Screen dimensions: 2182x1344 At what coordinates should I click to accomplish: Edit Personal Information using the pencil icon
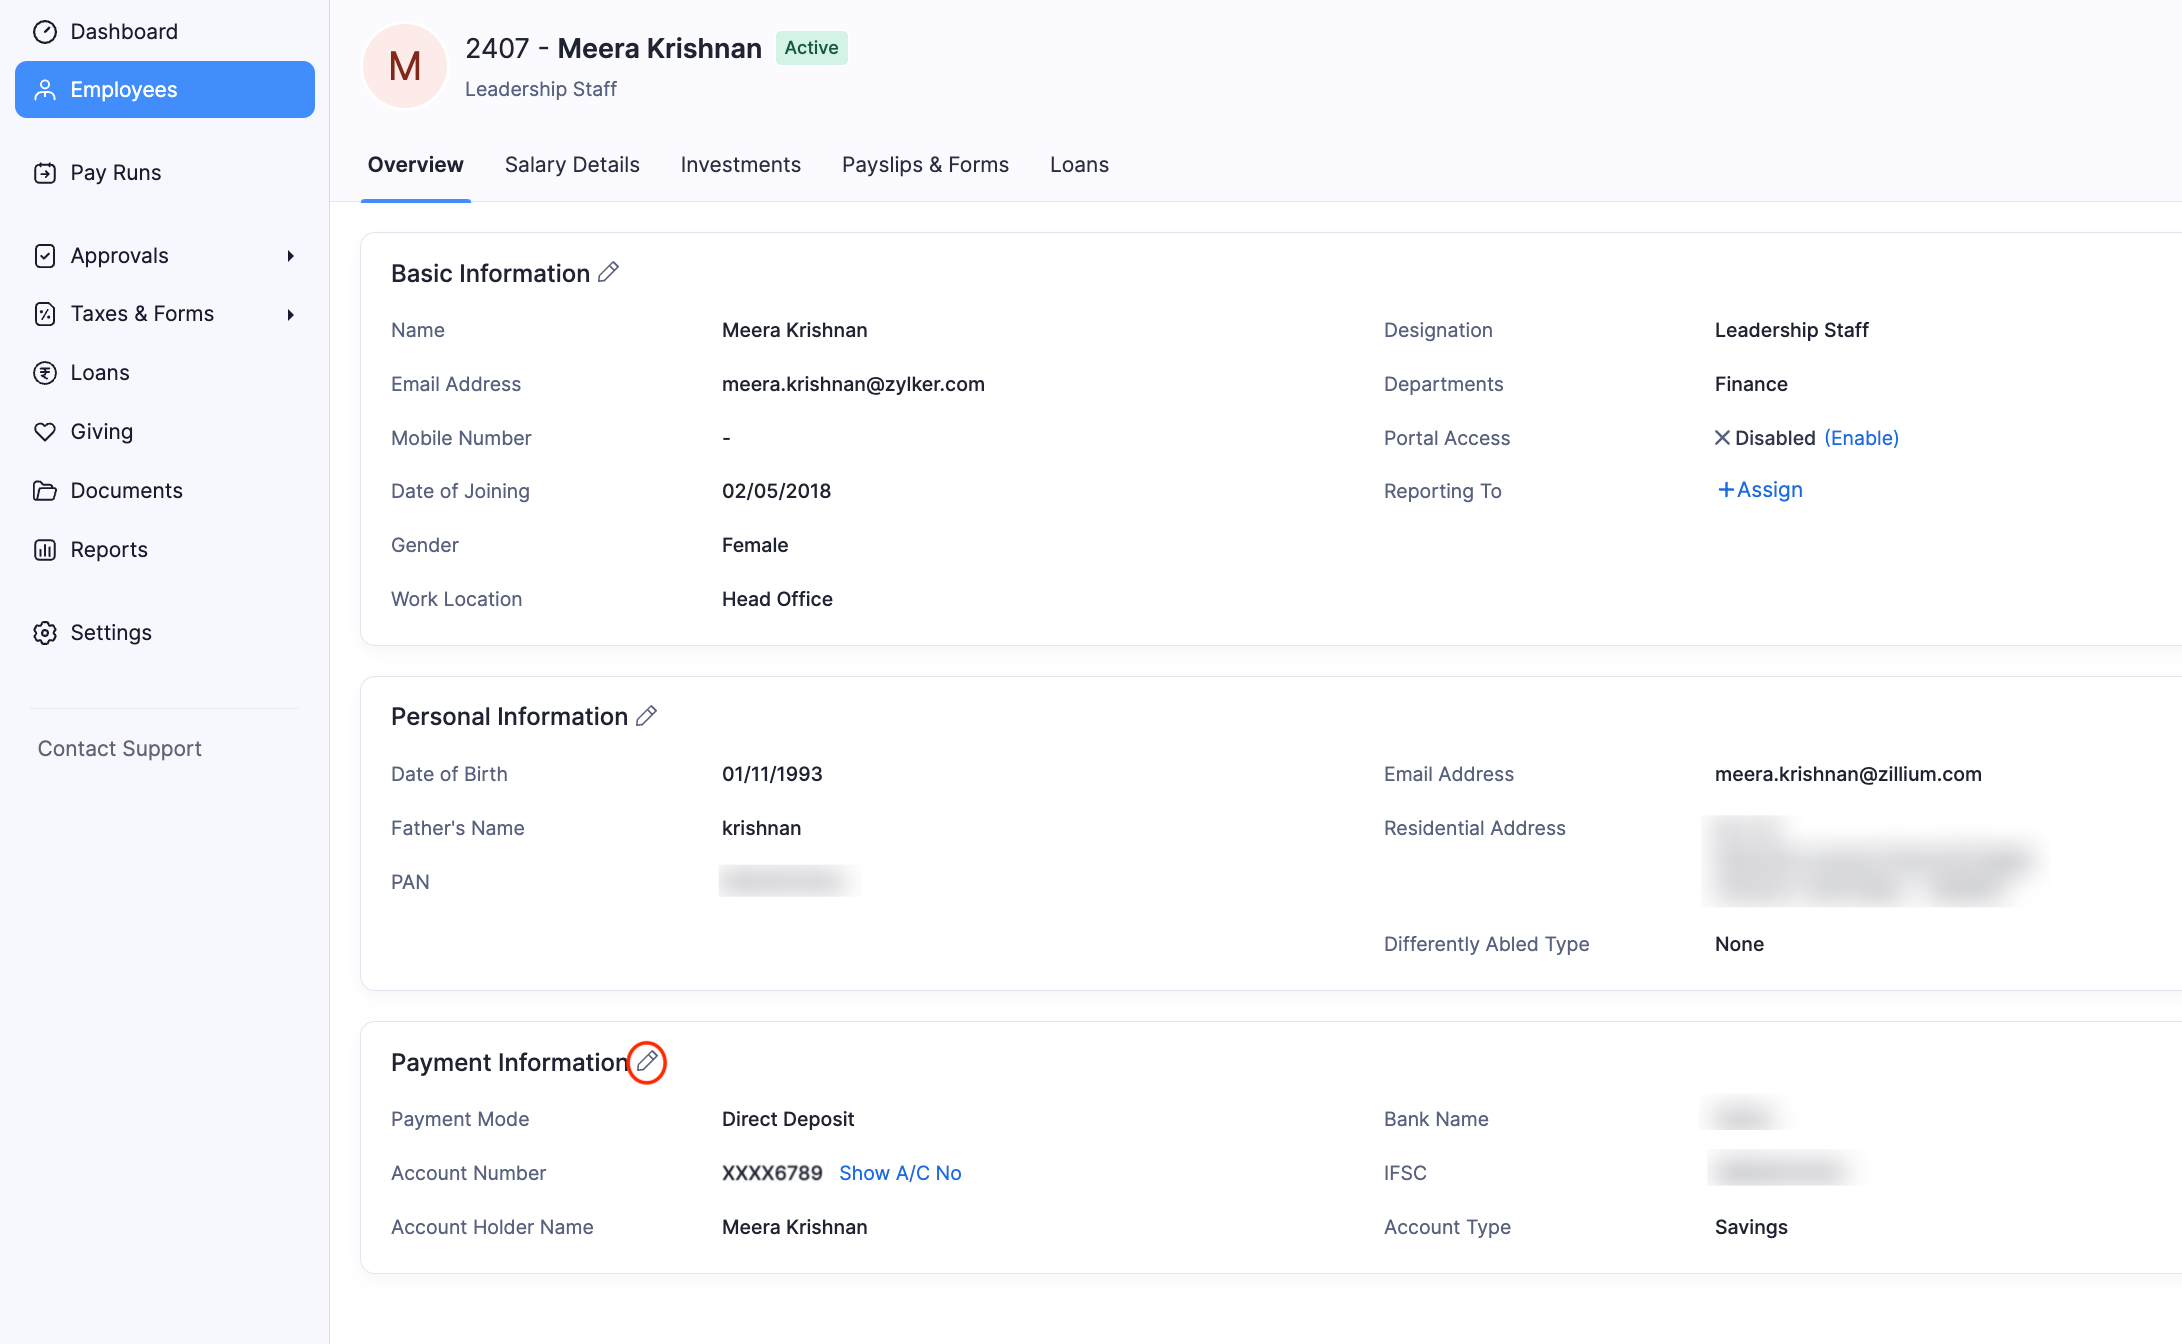[646, 715]
